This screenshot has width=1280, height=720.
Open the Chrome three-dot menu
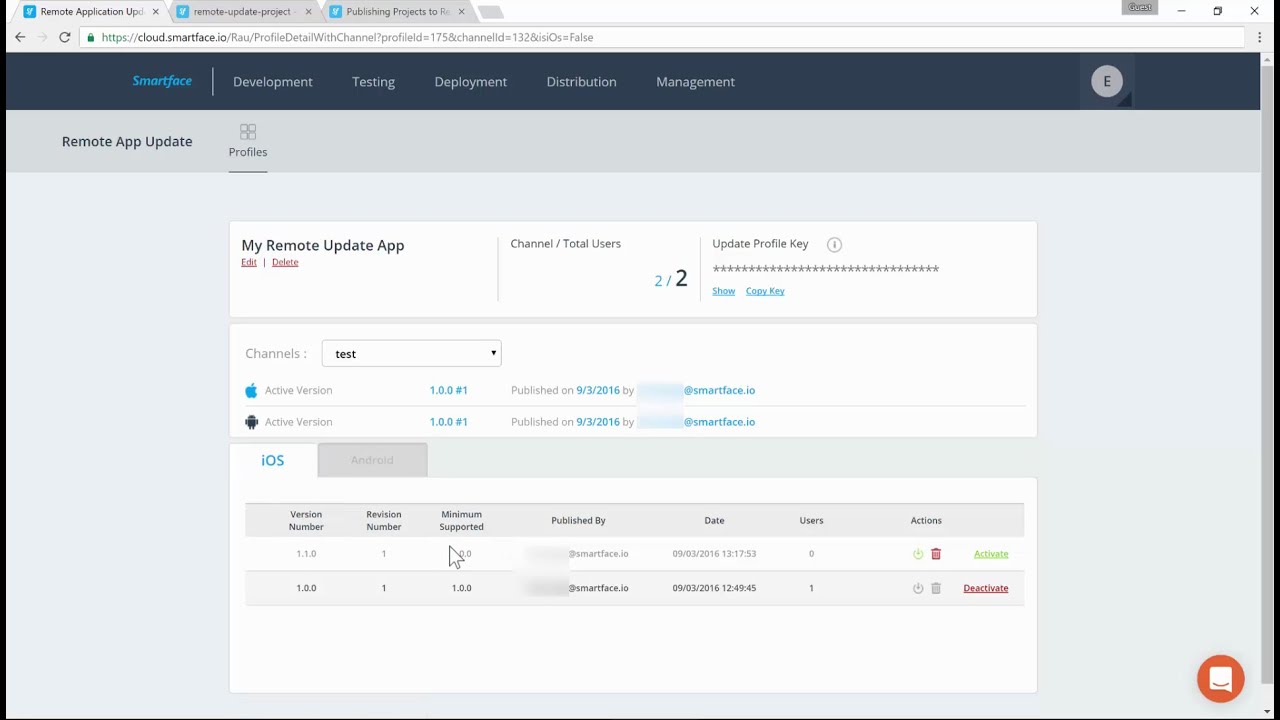(x=1259, y=37)
